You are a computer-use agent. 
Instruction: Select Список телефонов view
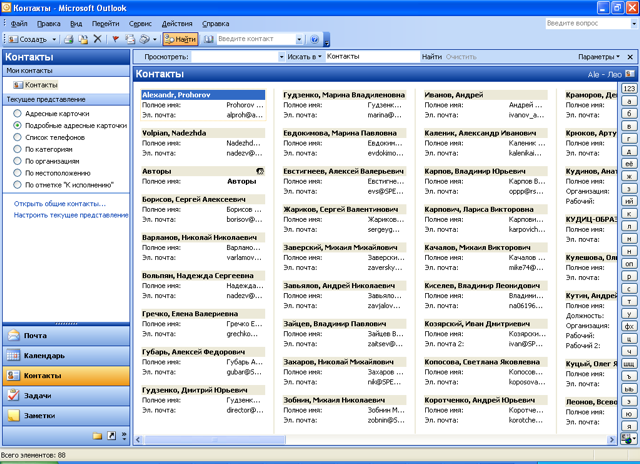coord(49,137)
